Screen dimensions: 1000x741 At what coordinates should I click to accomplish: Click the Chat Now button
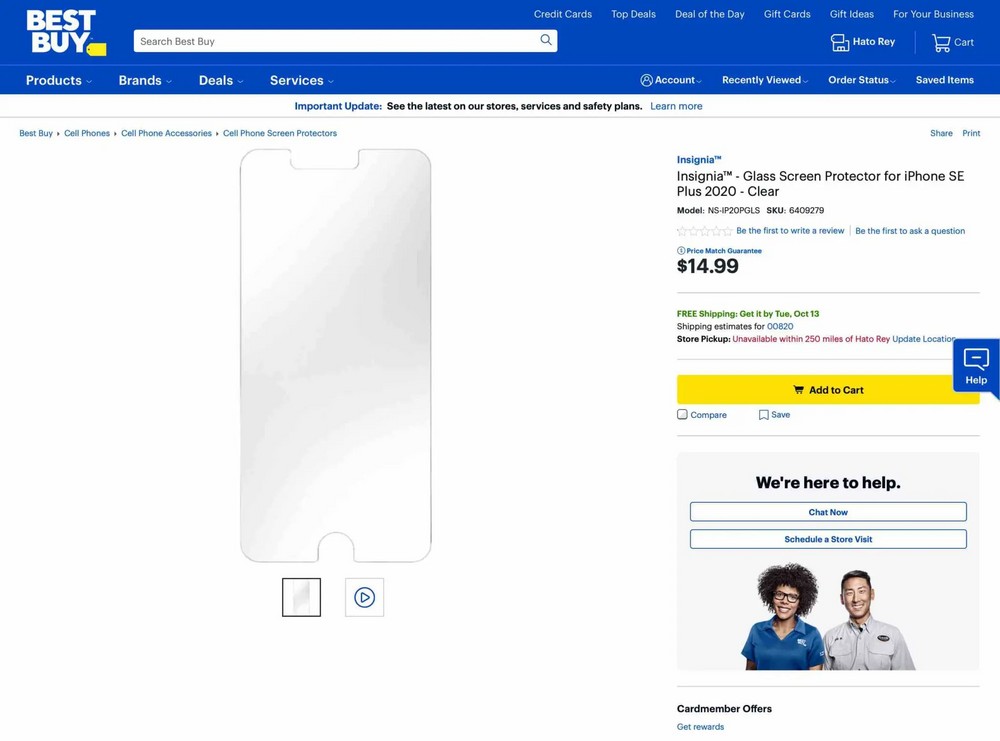828,512
